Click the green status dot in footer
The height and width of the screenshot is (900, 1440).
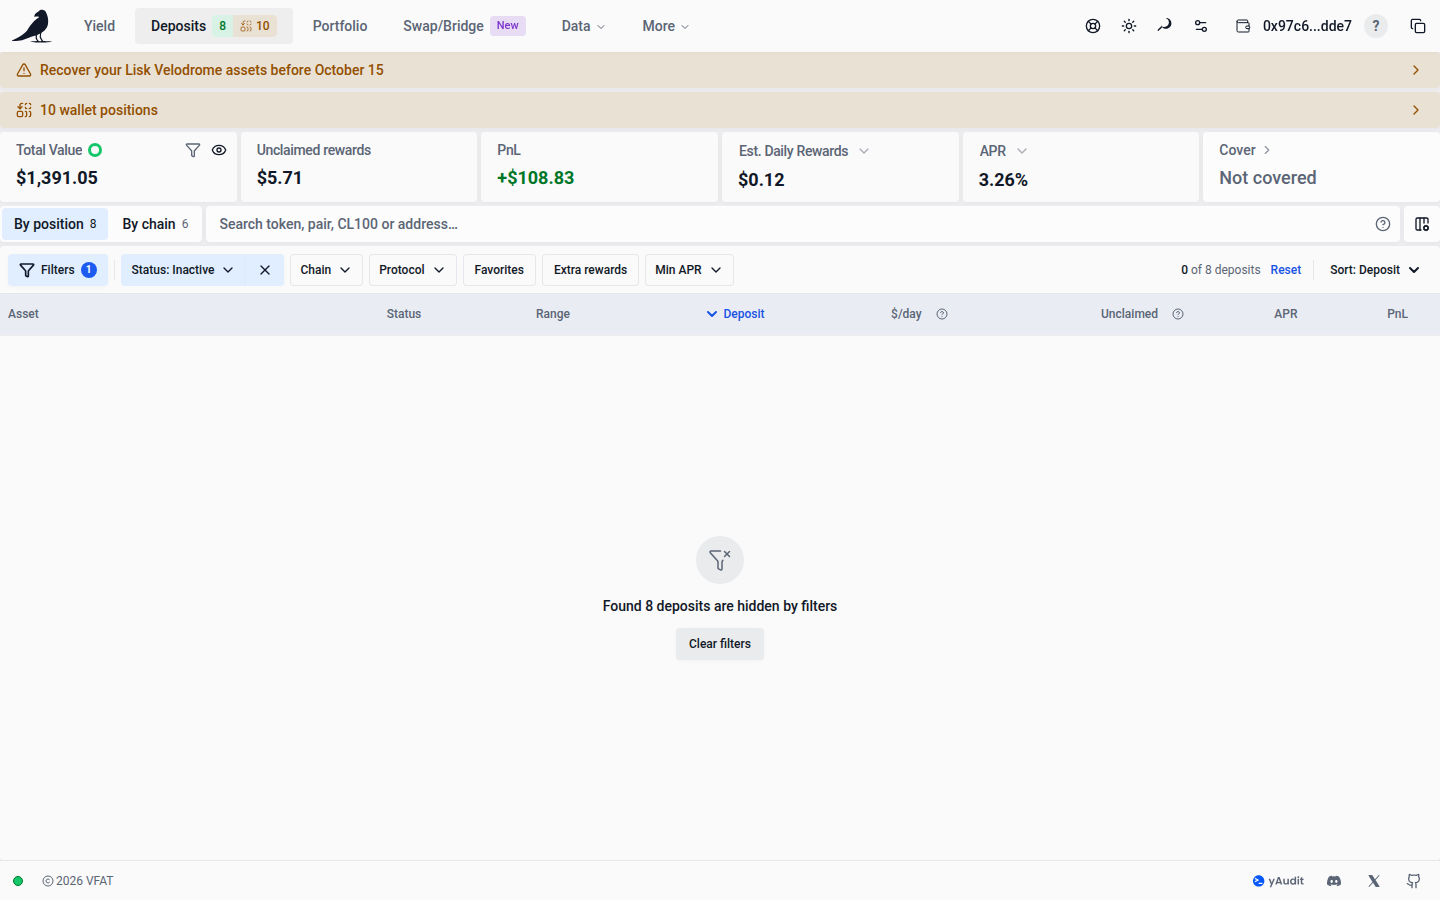[x=18, y=881]
